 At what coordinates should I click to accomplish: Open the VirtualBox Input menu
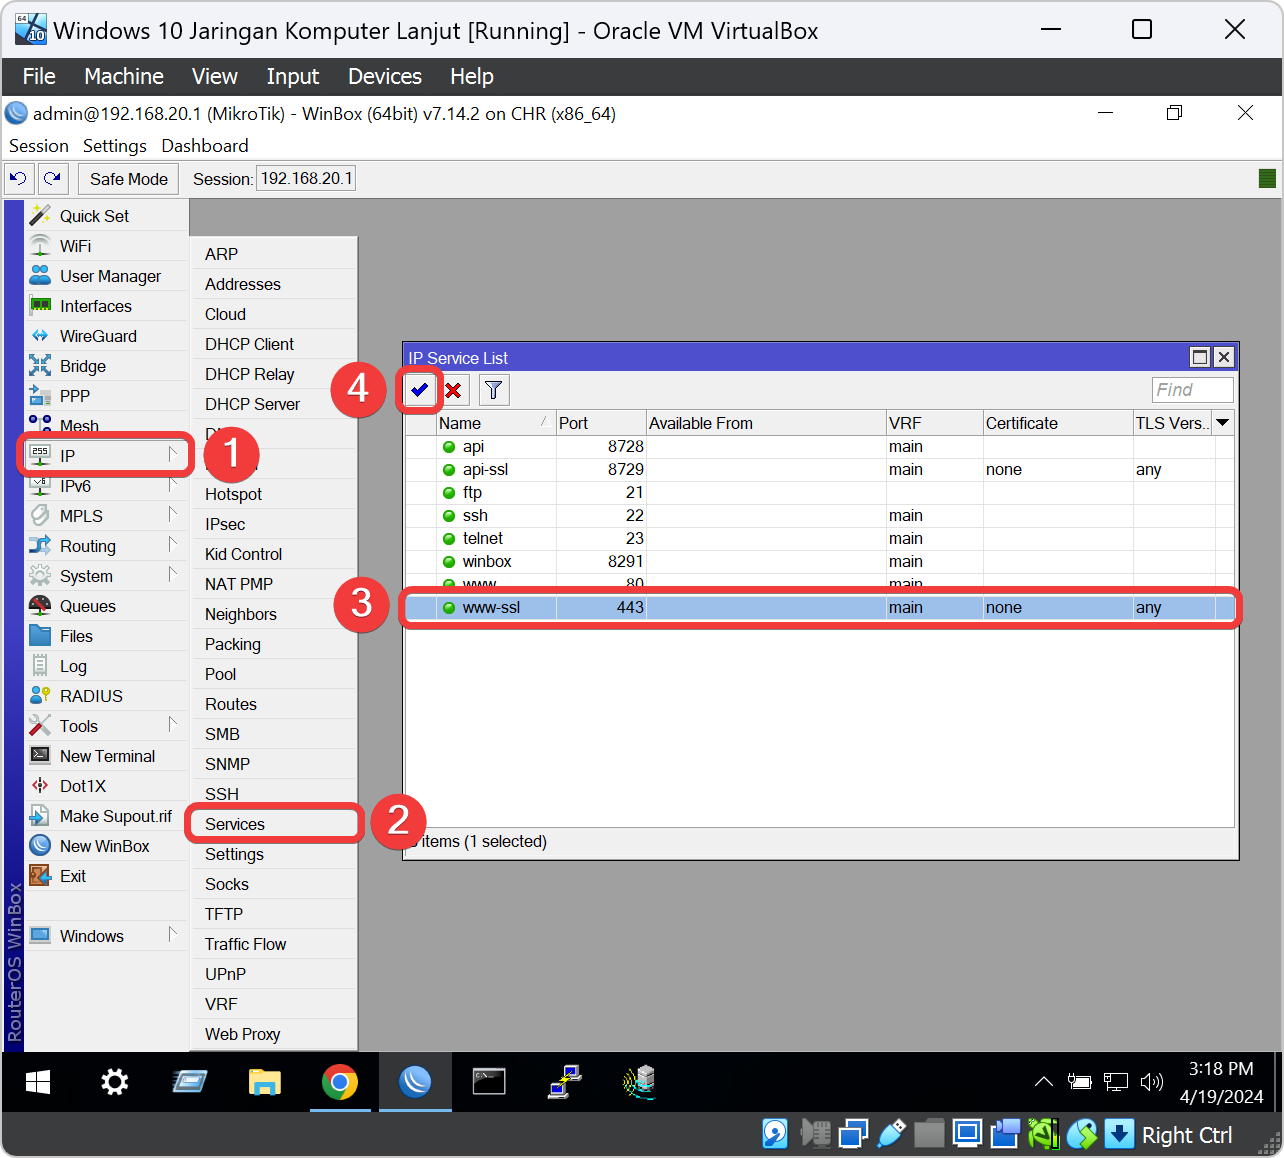click(x=293, y=76)
